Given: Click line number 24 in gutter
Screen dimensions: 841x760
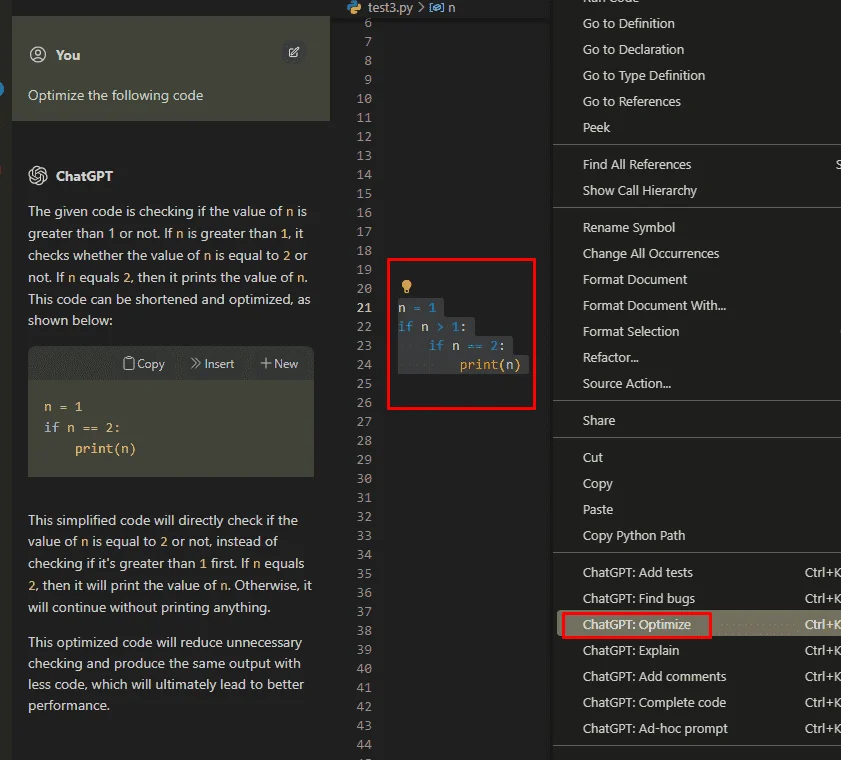Looking at the screenshot, I should 364,365.
